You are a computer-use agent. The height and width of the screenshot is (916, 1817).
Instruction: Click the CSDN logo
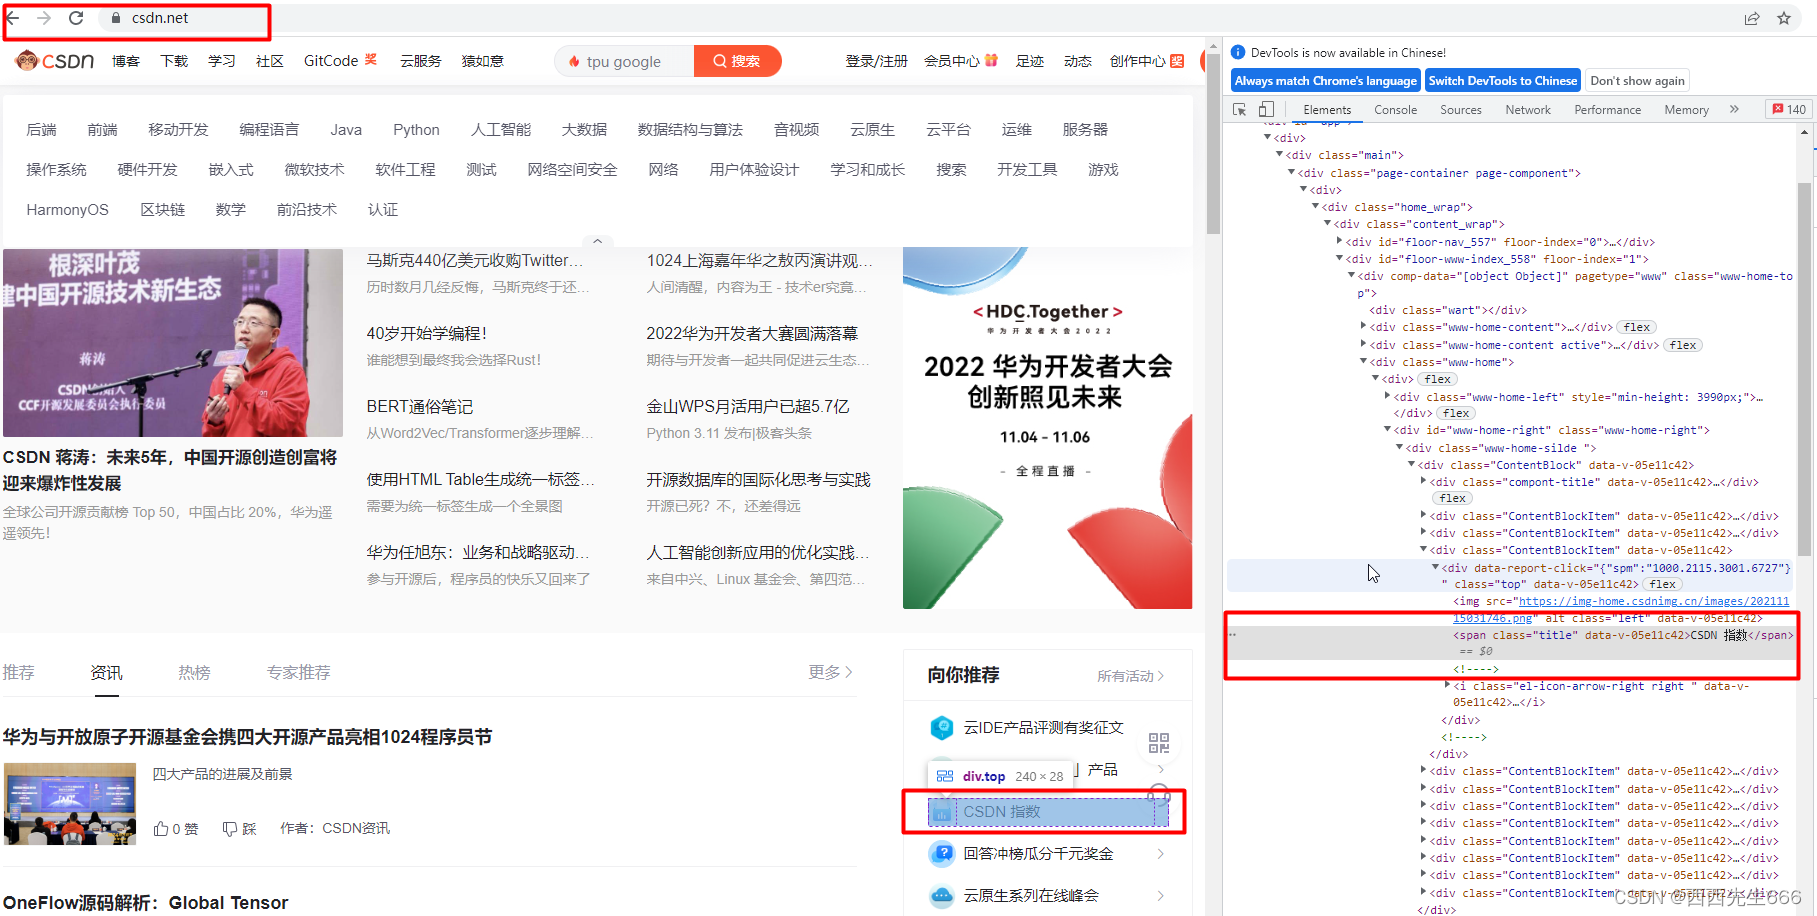point(55,61)
